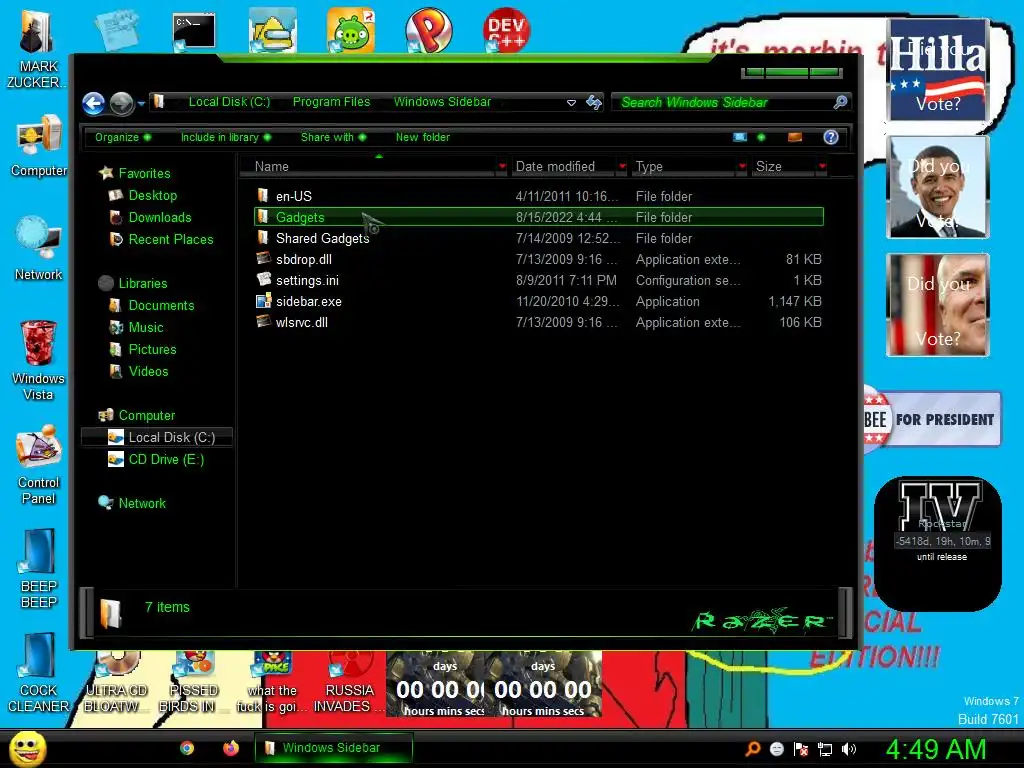The image size is (1024, 768).
Task: Sort by the Date modified column
Action: pyautogui.click(x=563, y=167)
